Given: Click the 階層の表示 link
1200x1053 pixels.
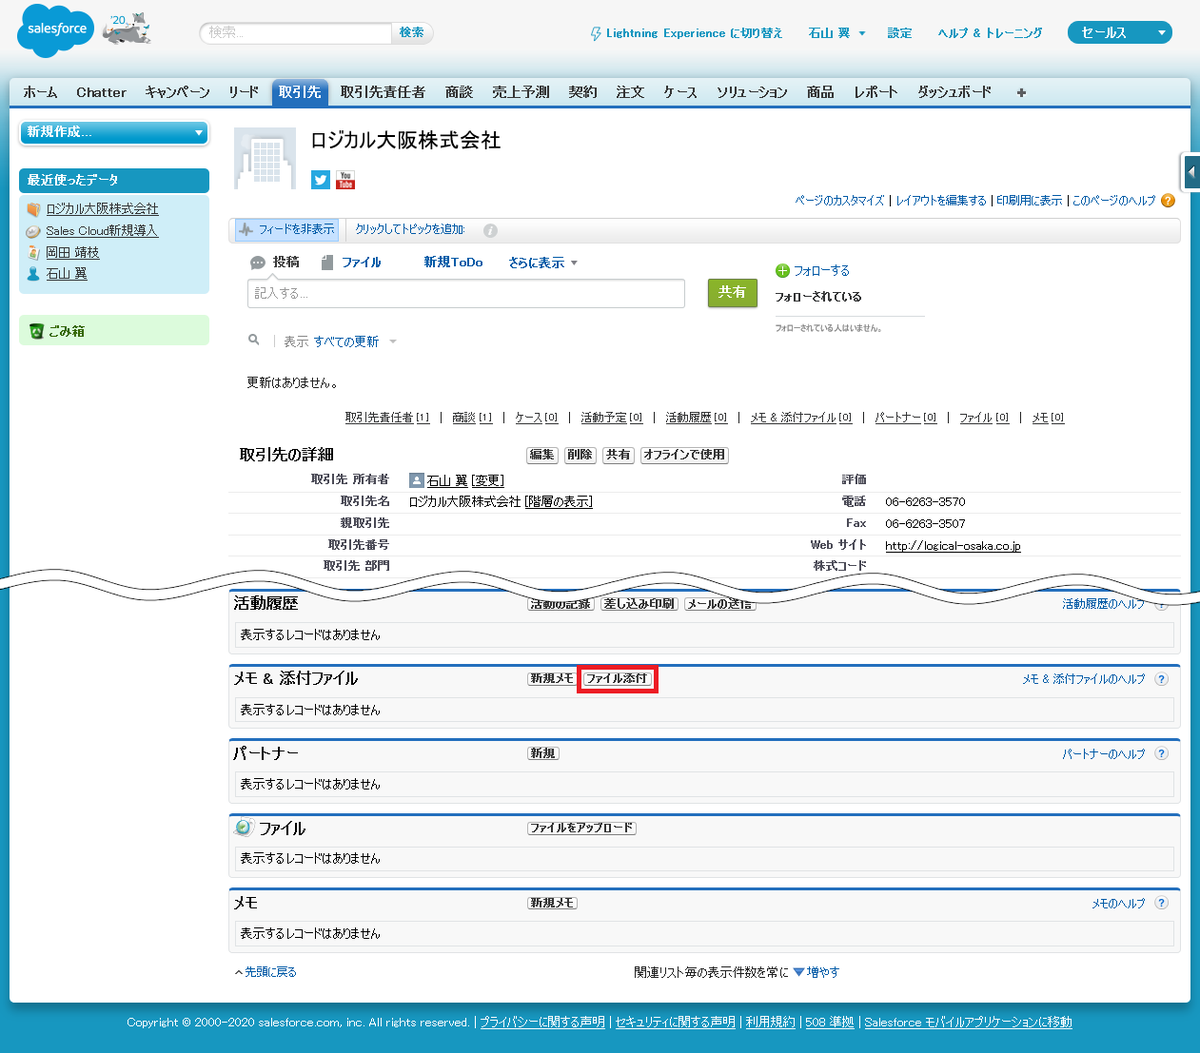Looking at the screenshot, I should coord(559,502).
